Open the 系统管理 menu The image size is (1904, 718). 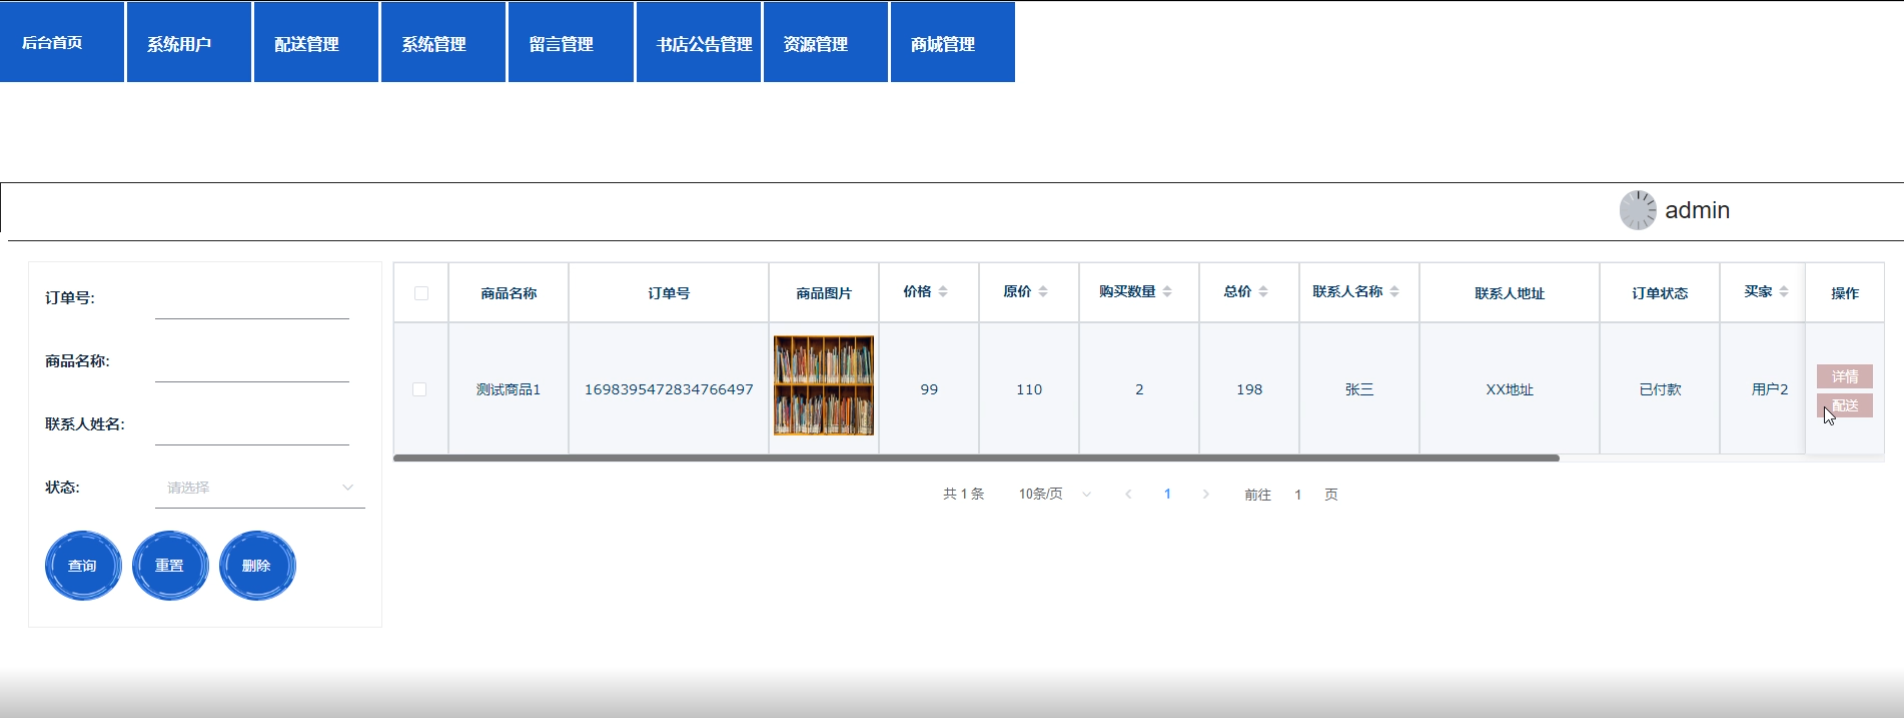click(443, 42)
